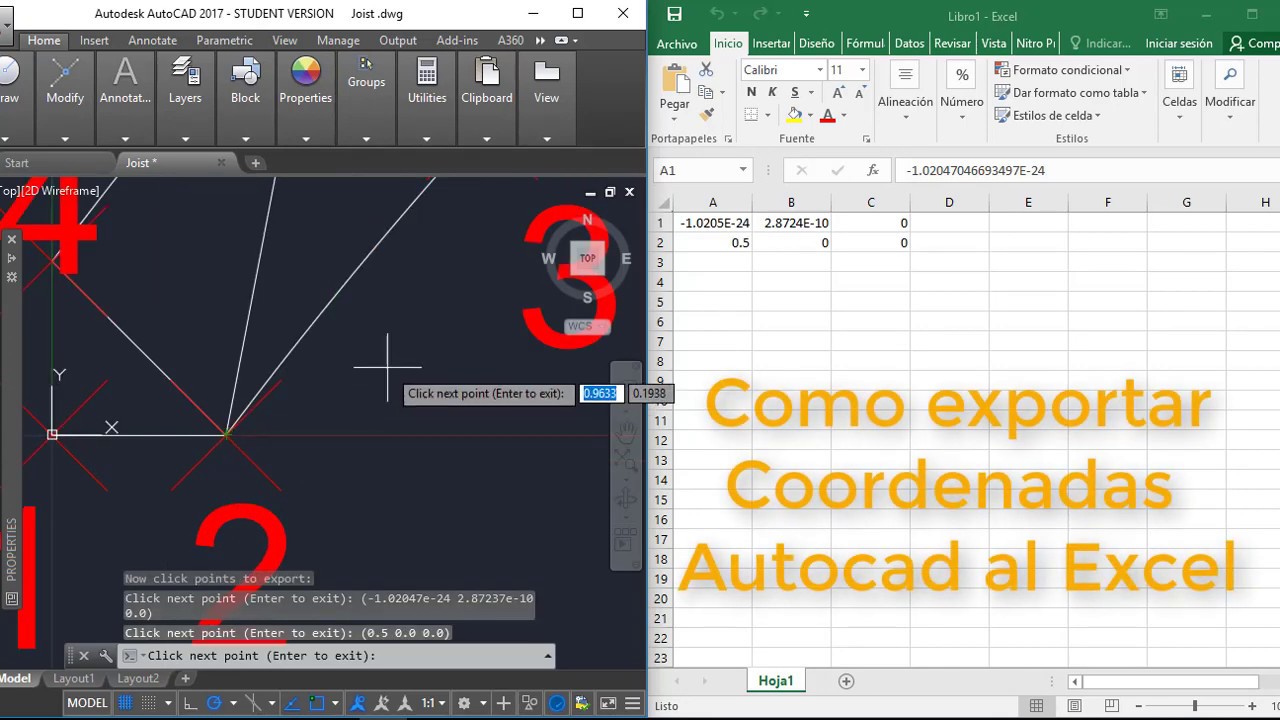Viewport: 1280px width, 720px height.
Task: Toggle underline (S) formatting in Excel
Action: tap(796, 92)
